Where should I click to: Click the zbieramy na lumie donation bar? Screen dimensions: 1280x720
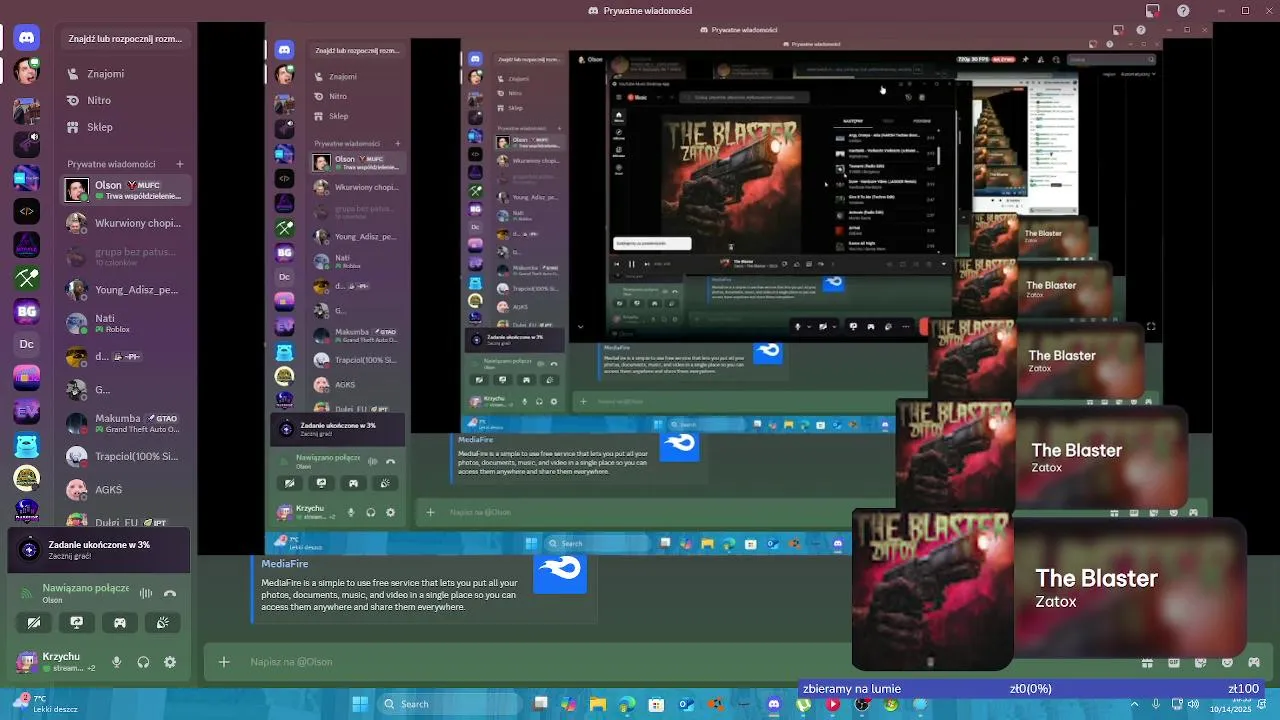point(1031,688)
